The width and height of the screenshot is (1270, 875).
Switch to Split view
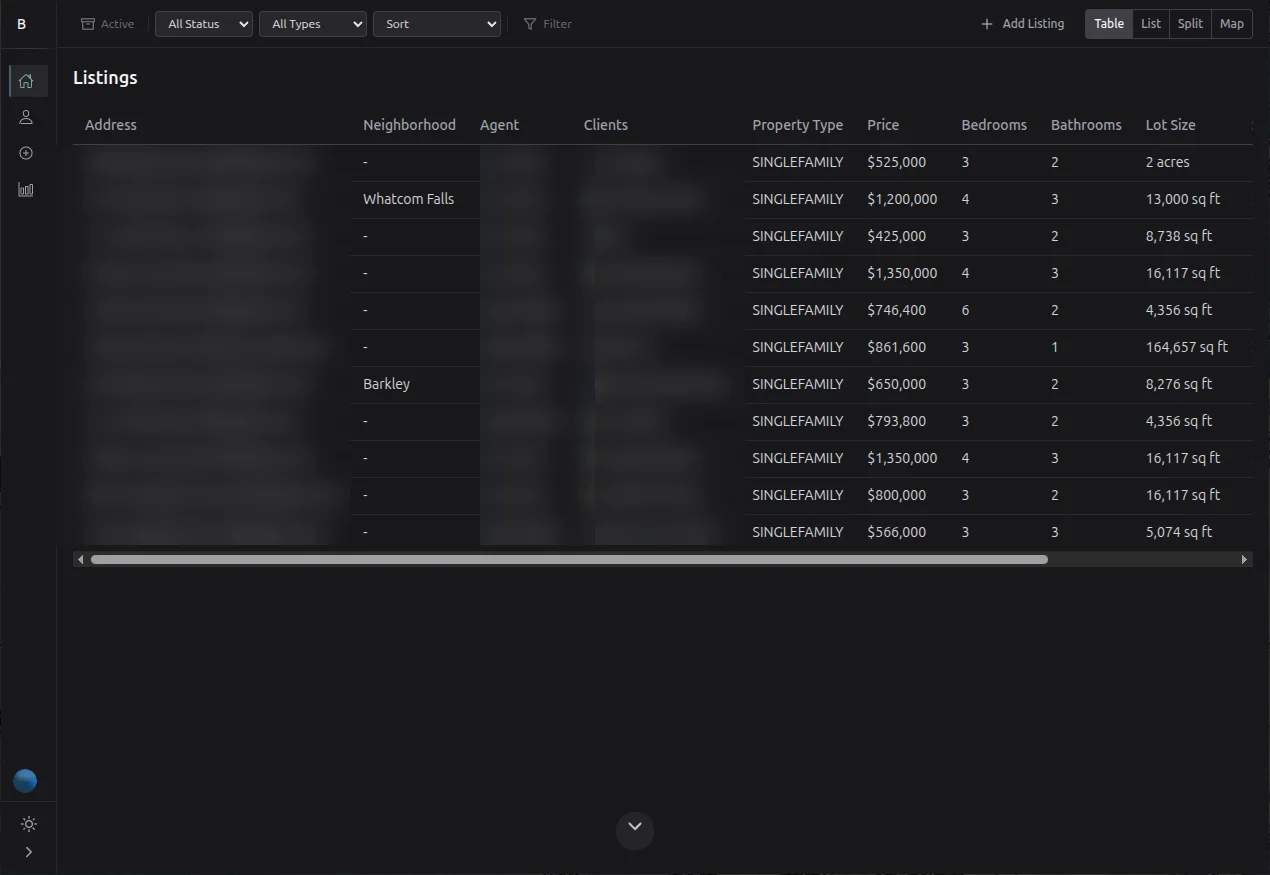pyautogui.click(x=1189, y=23)
